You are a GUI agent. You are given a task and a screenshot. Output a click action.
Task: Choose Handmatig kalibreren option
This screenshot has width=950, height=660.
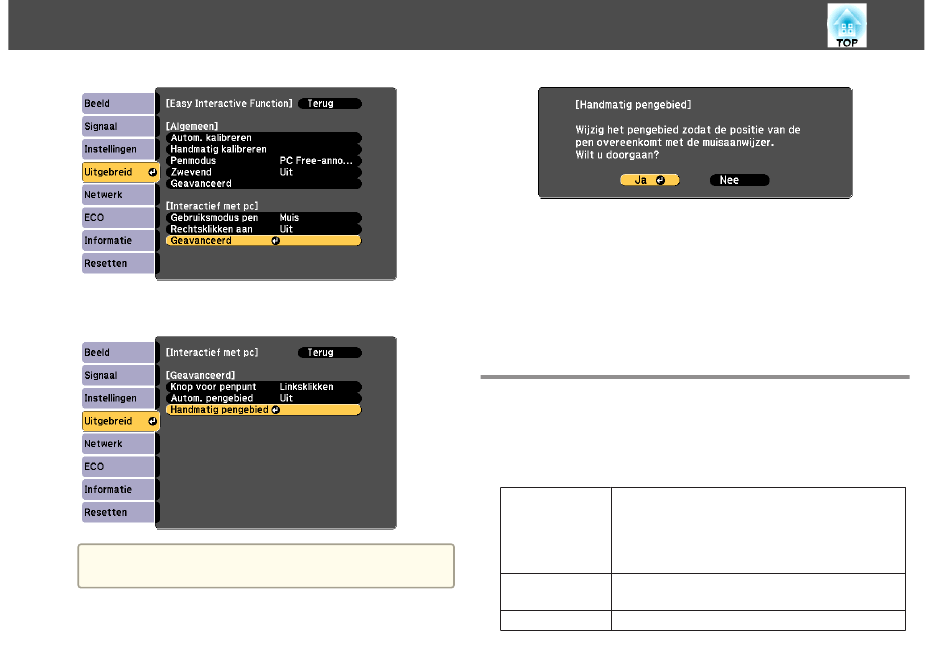coord(264,149)
